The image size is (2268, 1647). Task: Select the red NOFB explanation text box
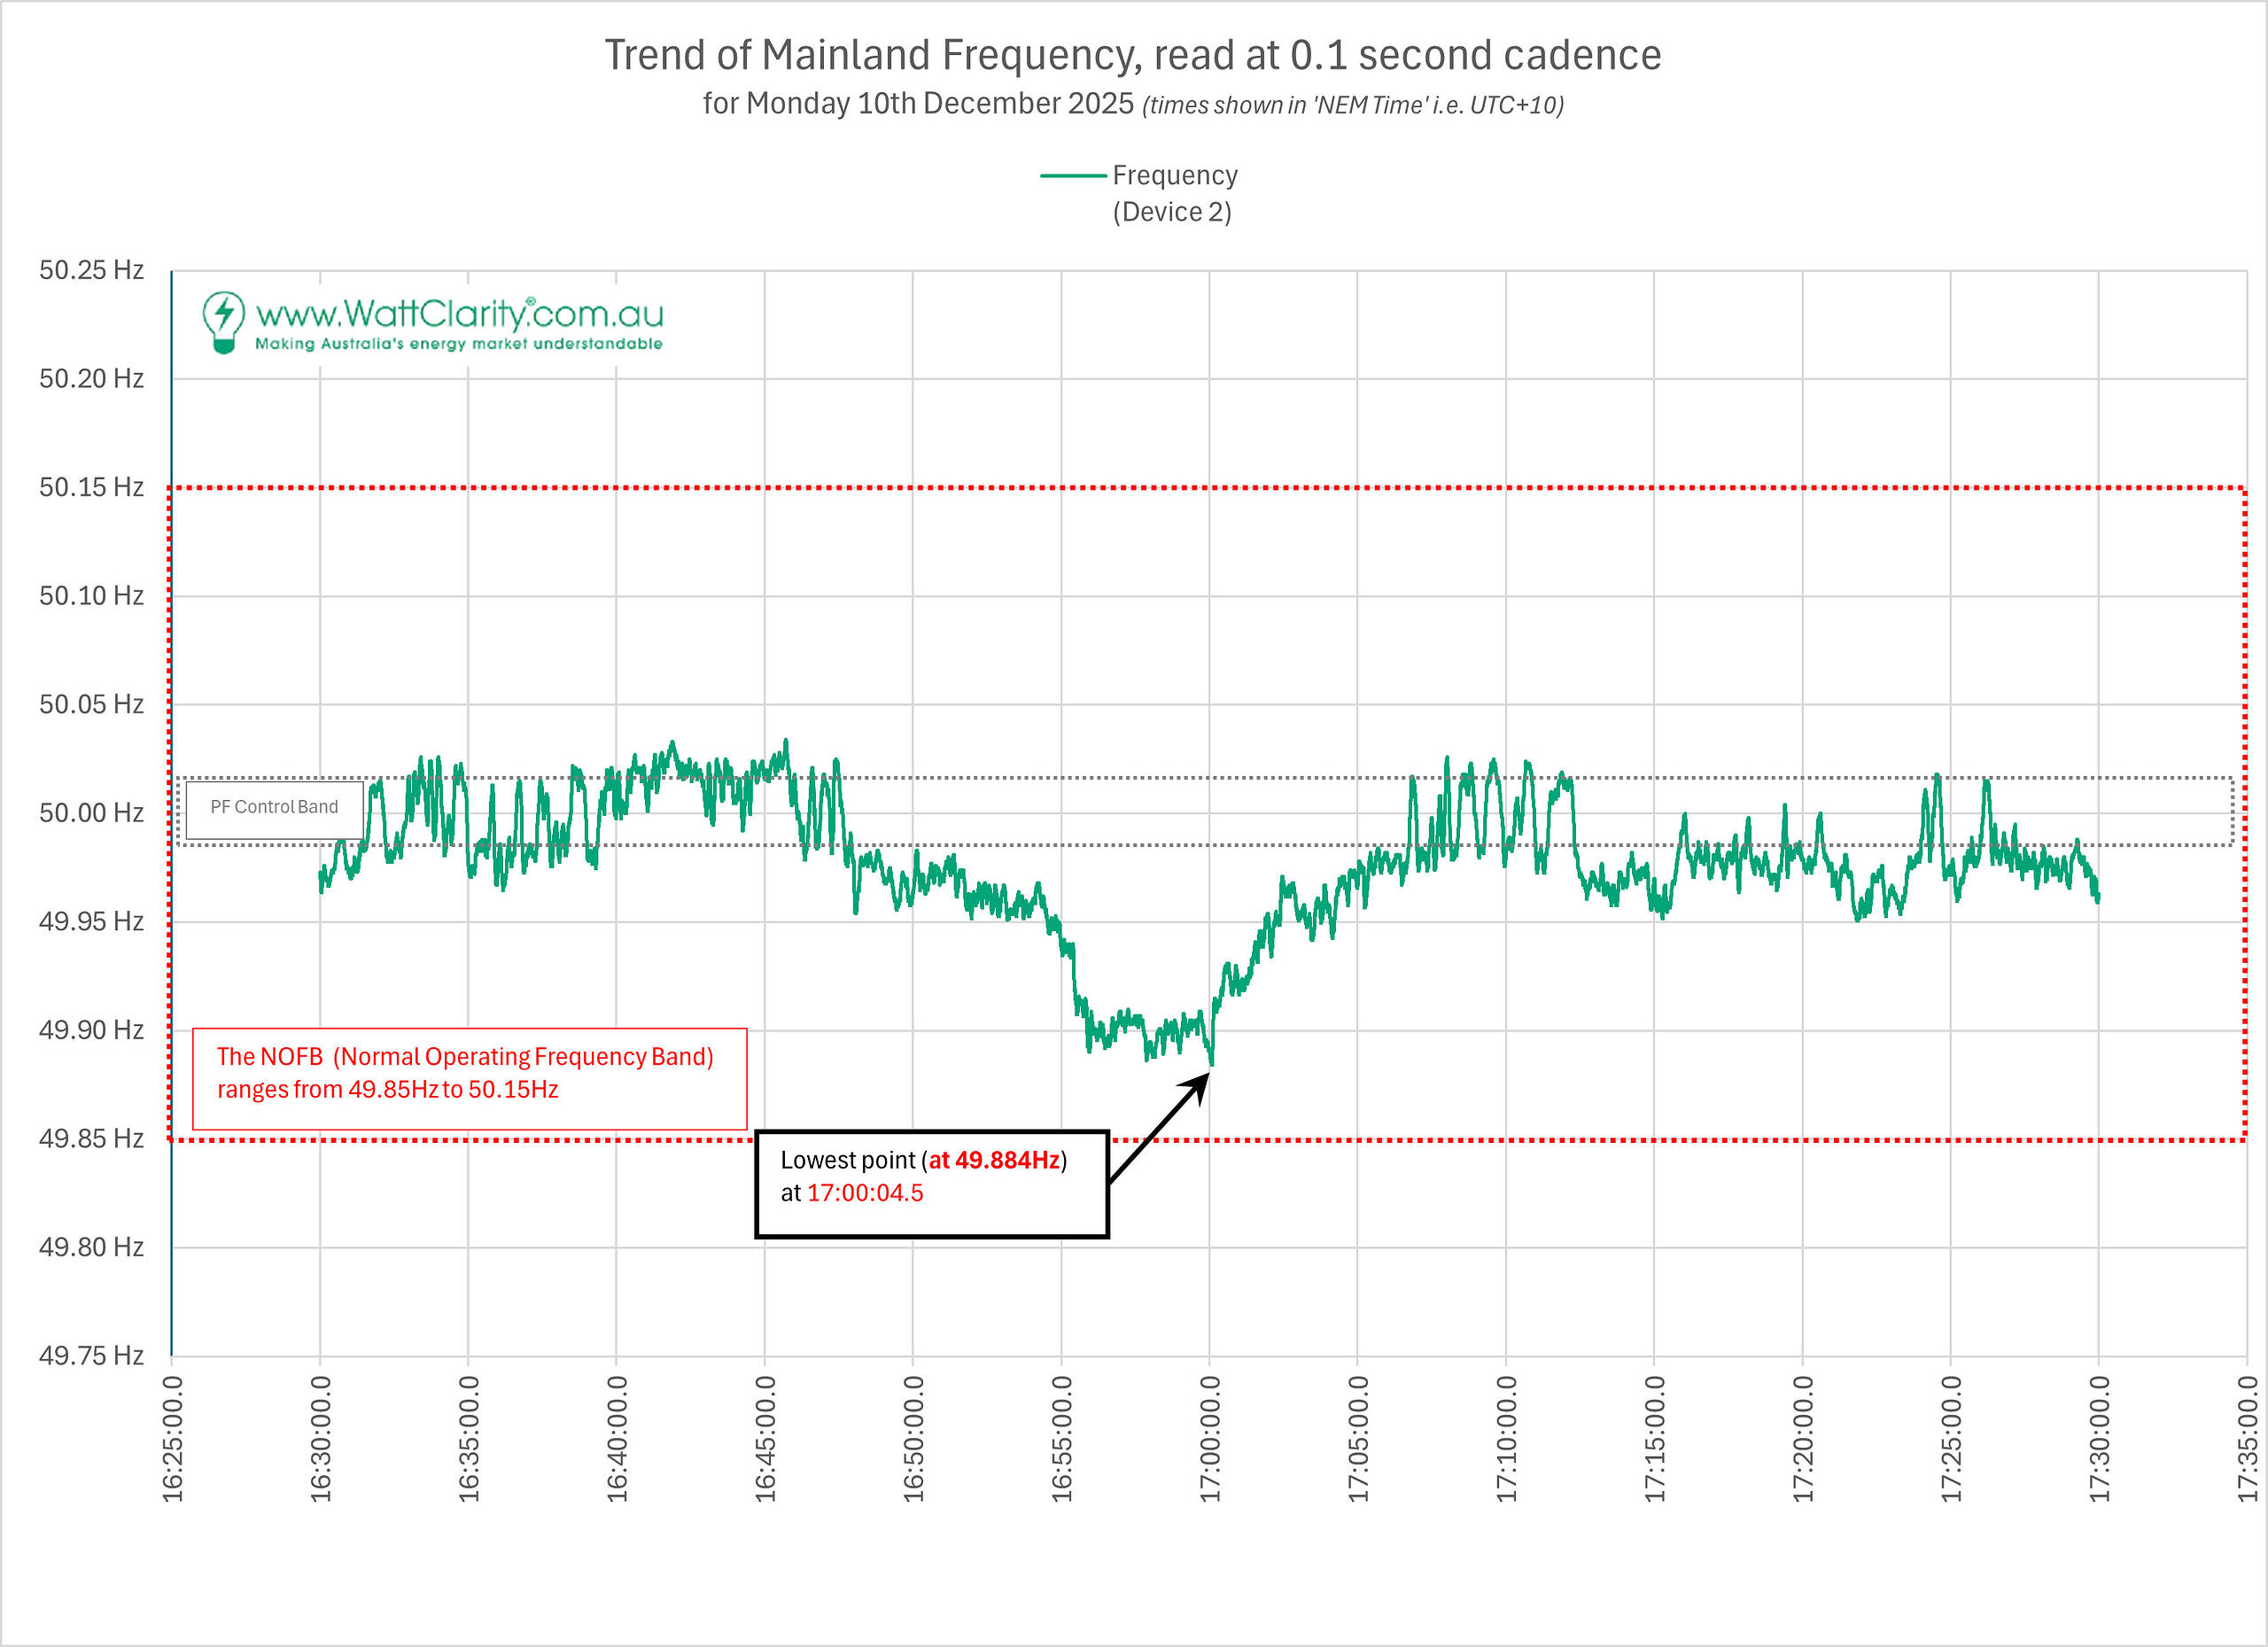click(x=469, y=1078)
